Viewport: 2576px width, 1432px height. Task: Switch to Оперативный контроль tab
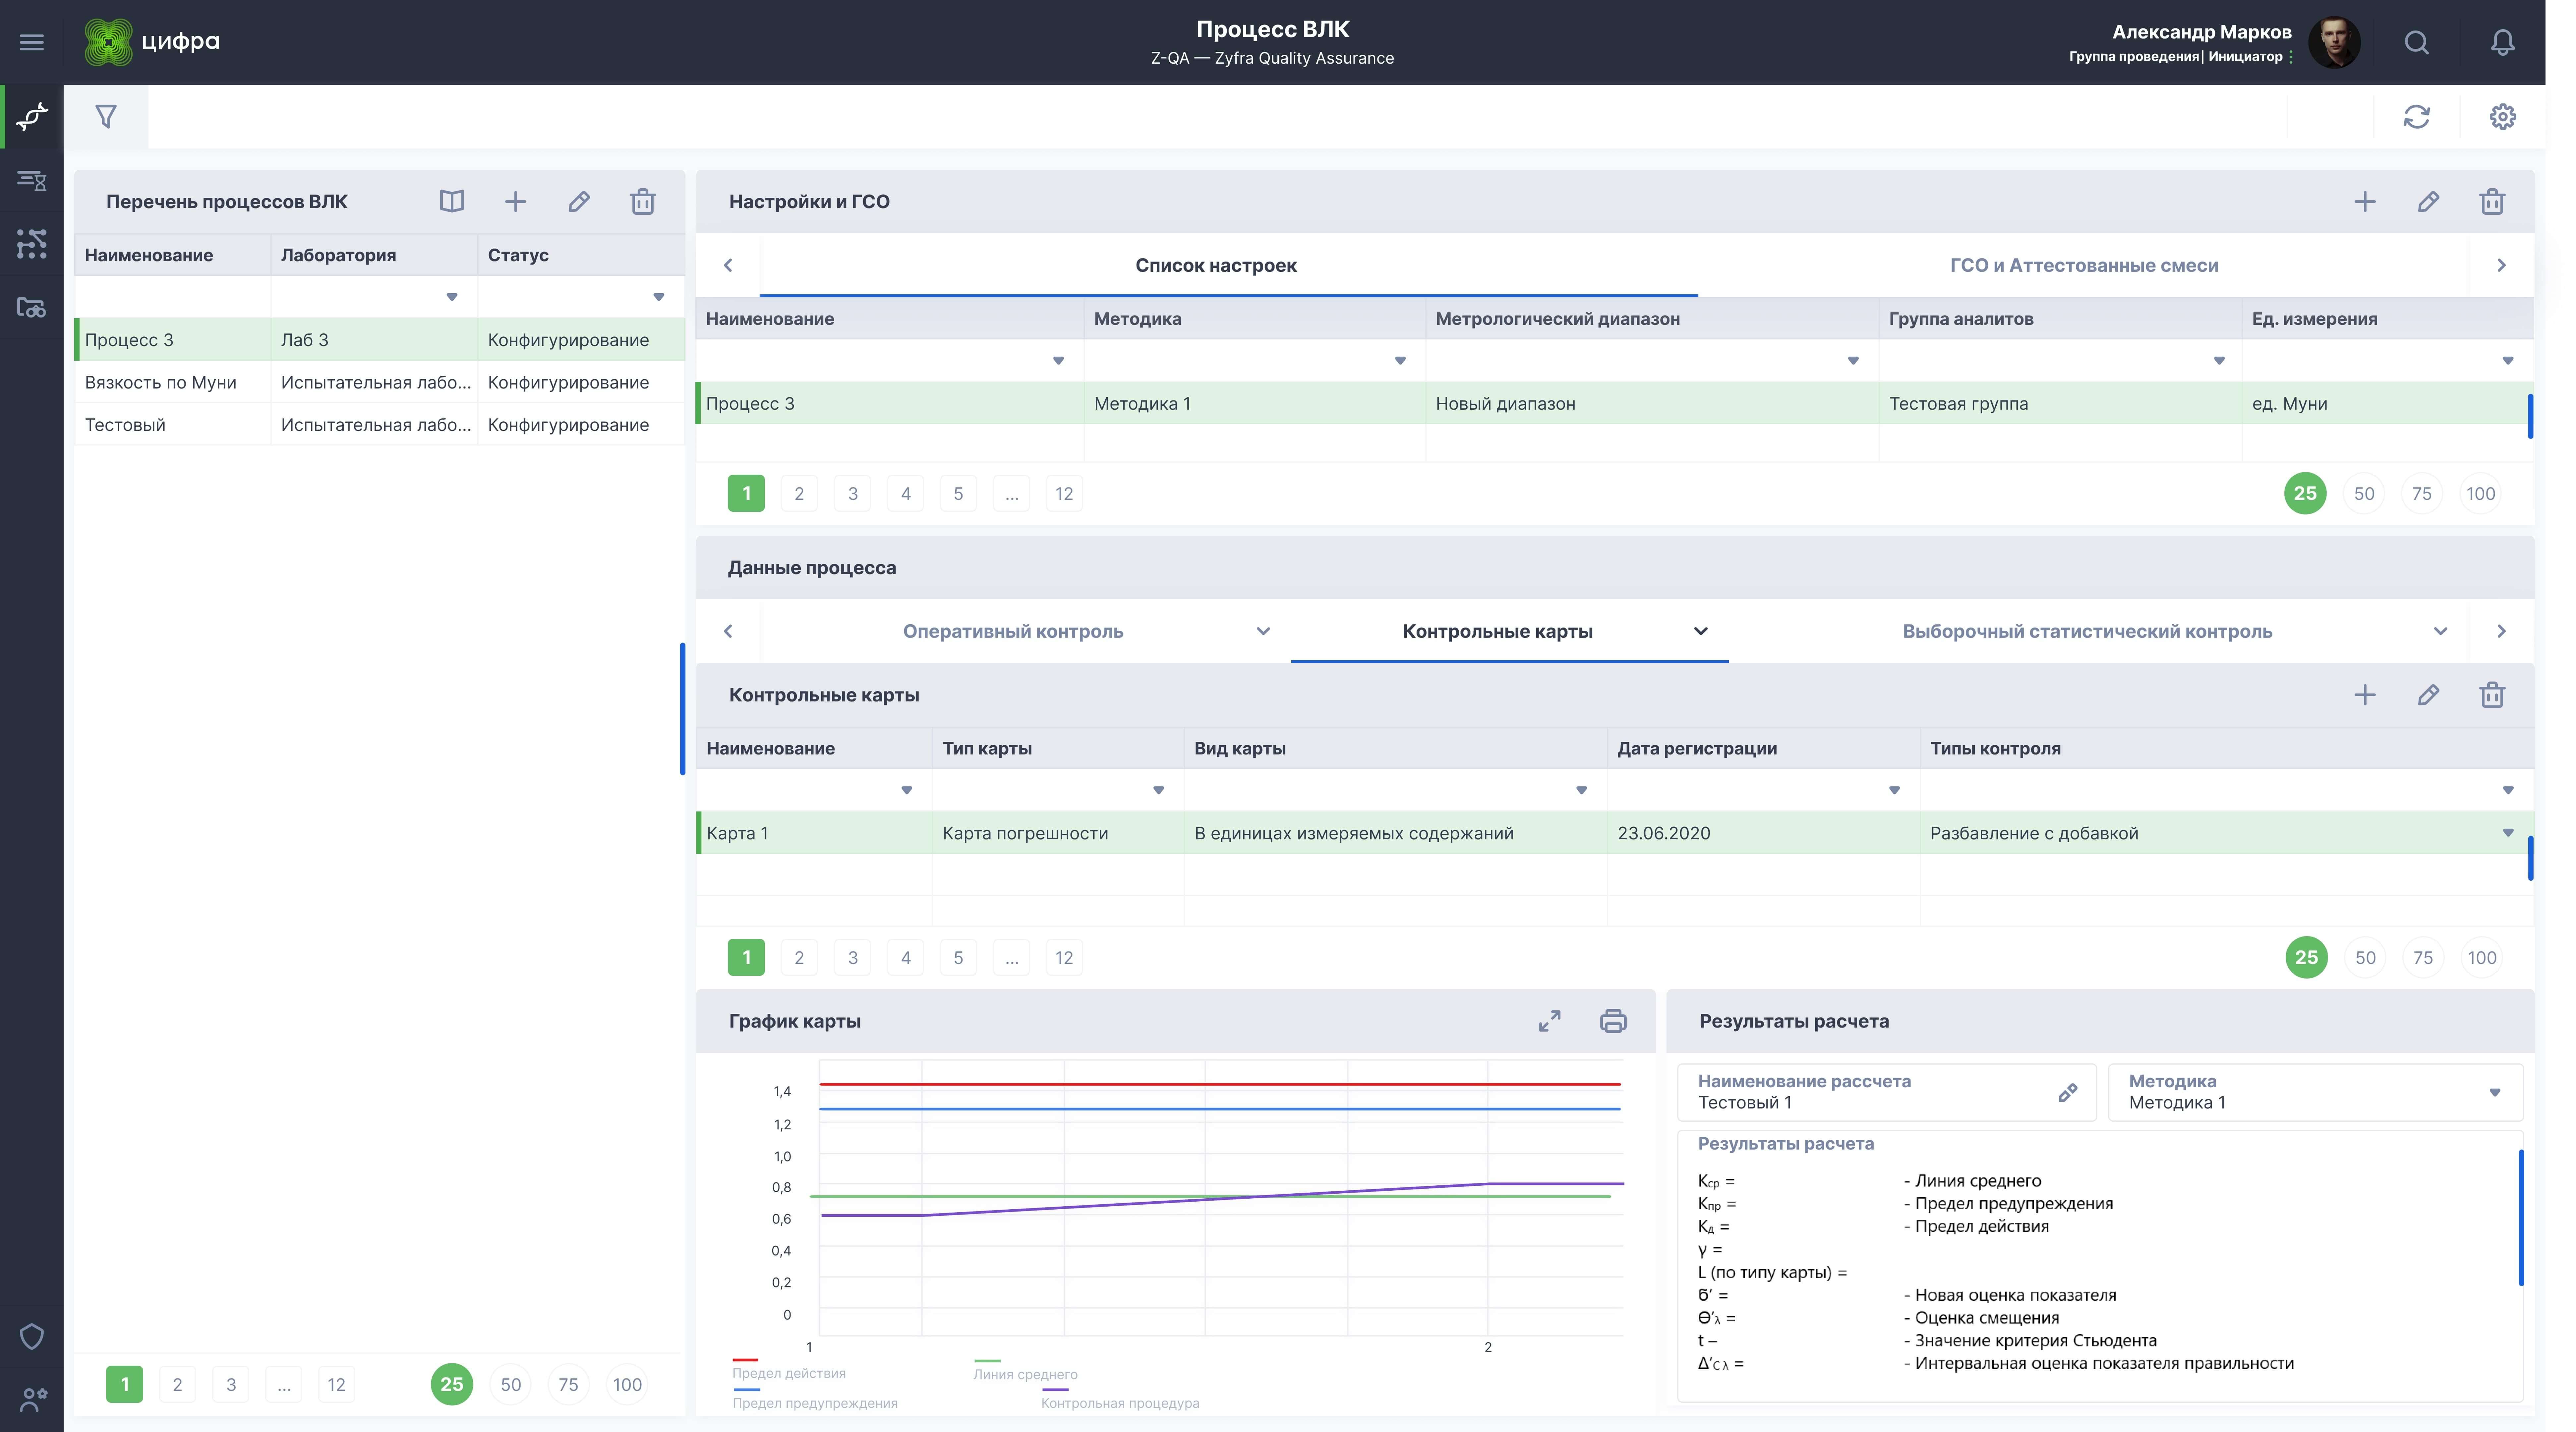tap(1013, 631)
